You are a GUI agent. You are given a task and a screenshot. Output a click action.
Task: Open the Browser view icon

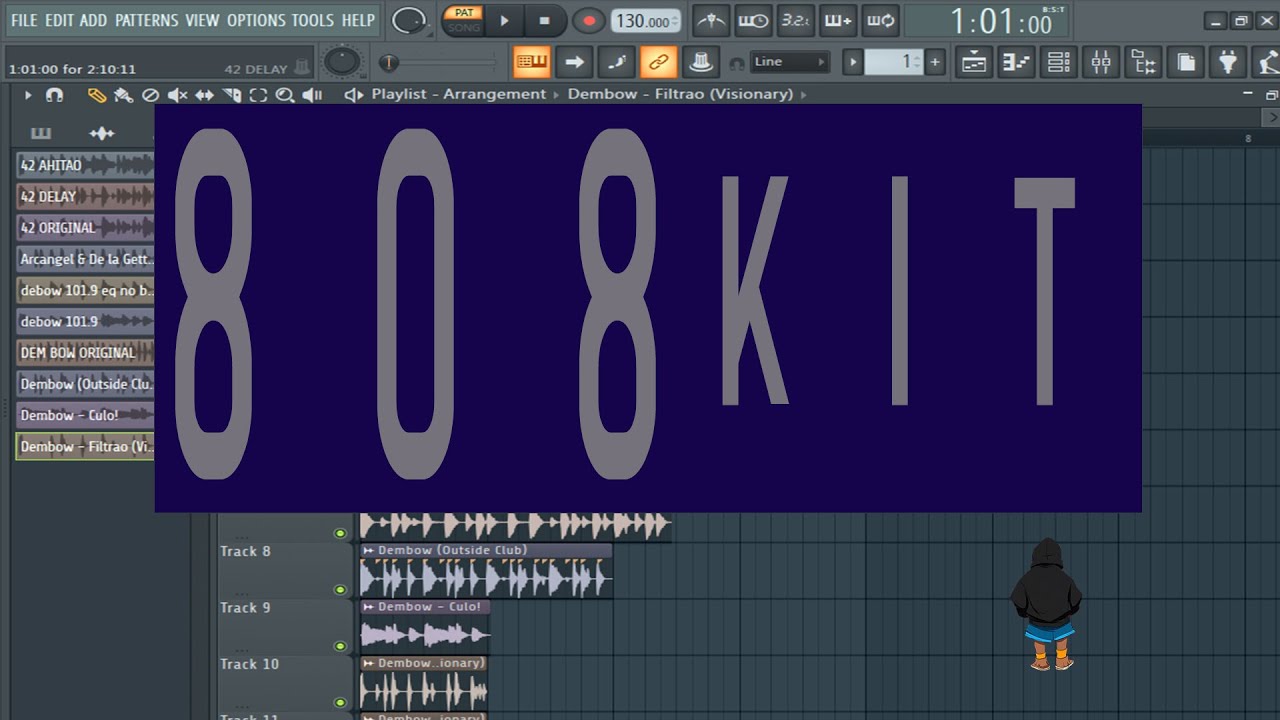coord(1143,62)
